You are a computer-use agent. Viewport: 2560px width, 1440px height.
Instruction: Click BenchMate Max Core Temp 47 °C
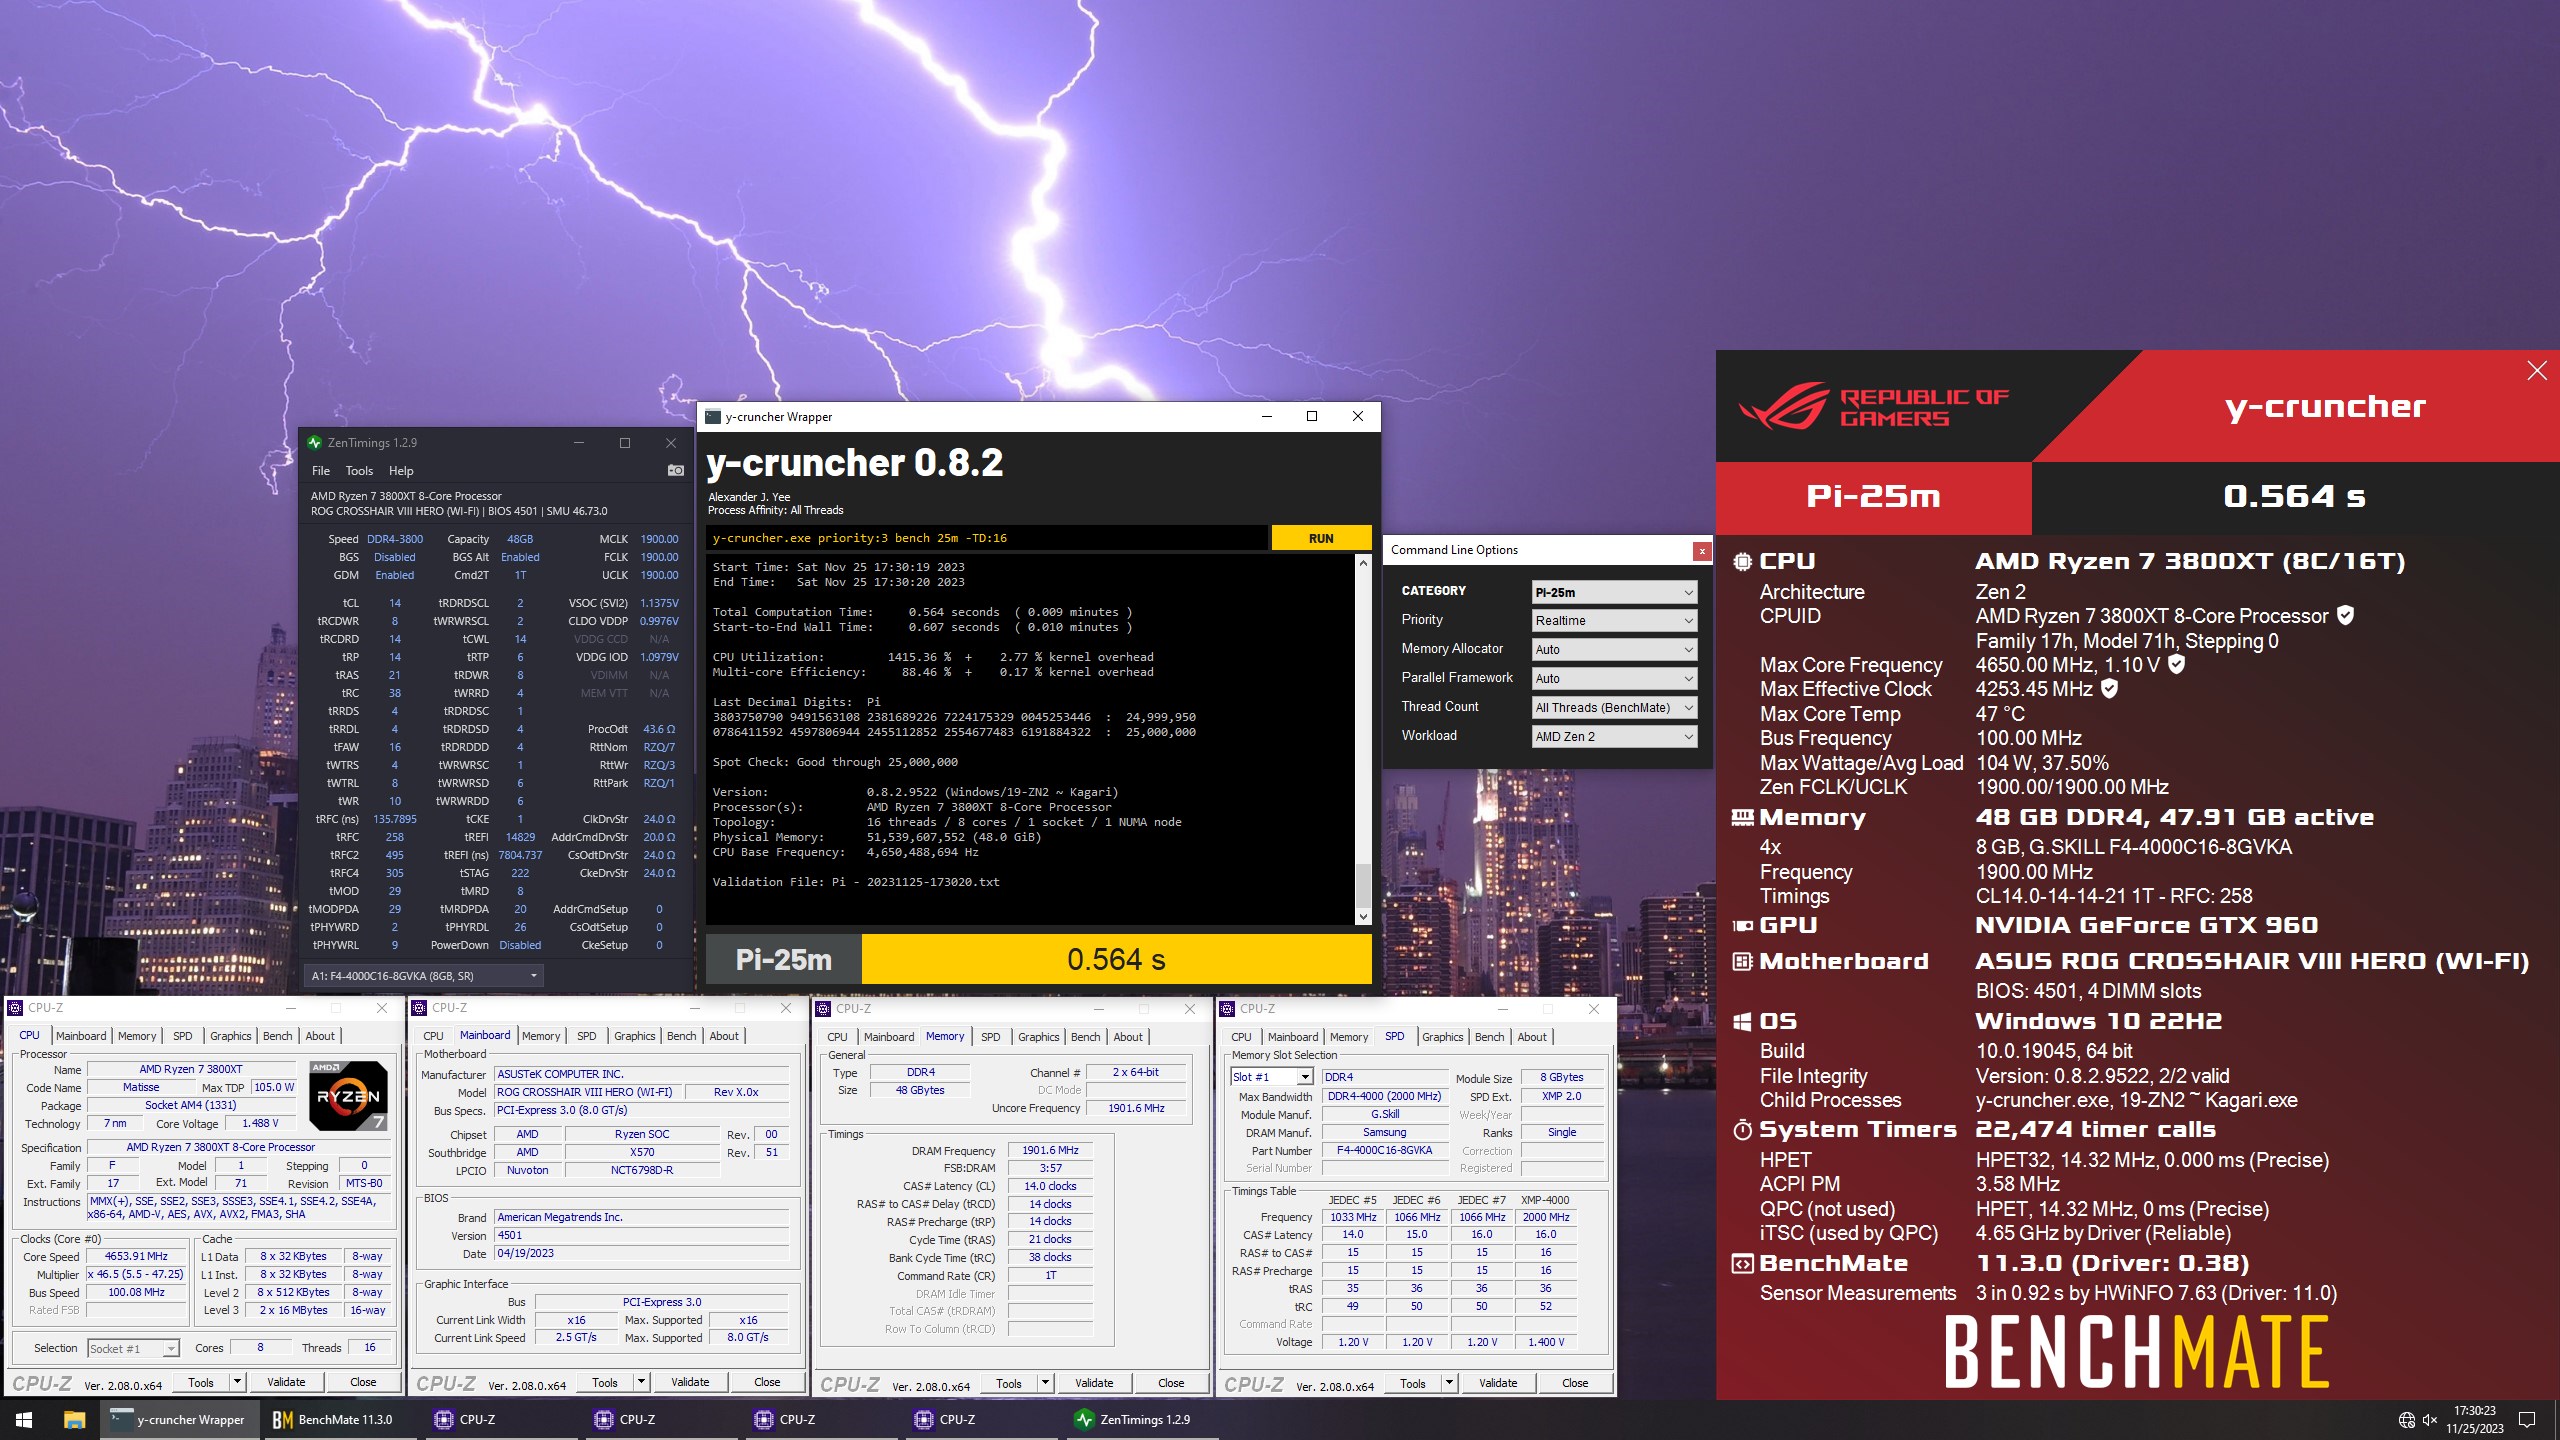2000,714
